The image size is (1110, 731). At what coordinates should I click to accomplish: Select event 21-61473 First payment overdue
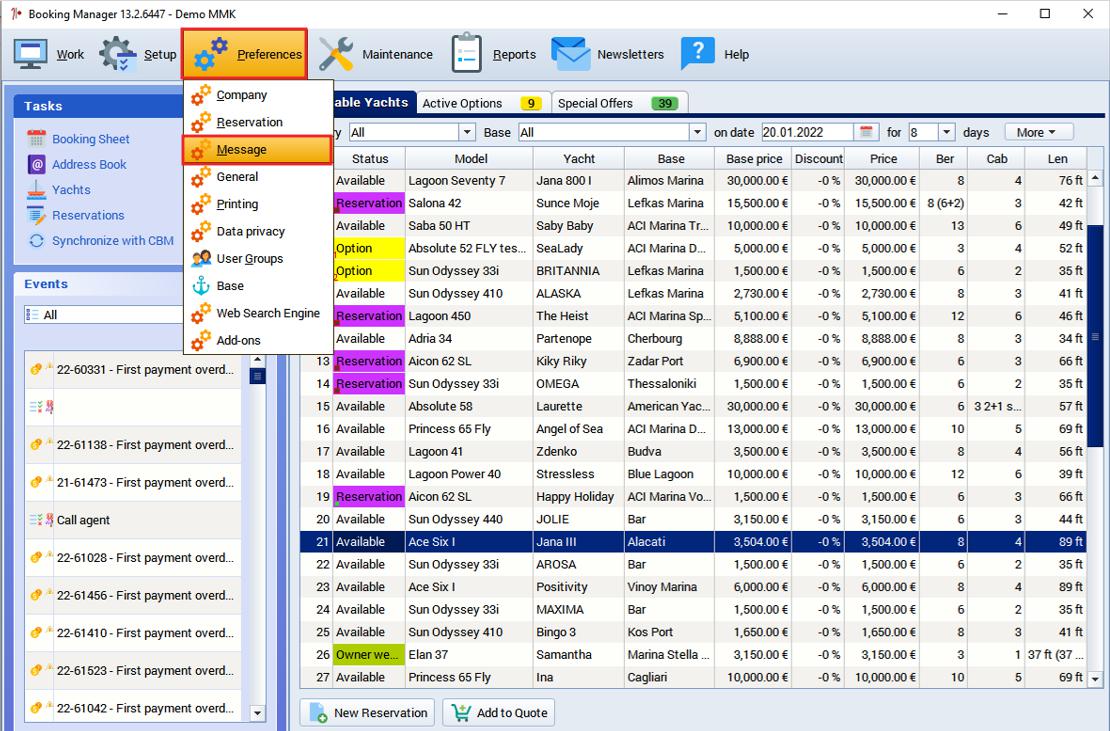pos(134,483)
